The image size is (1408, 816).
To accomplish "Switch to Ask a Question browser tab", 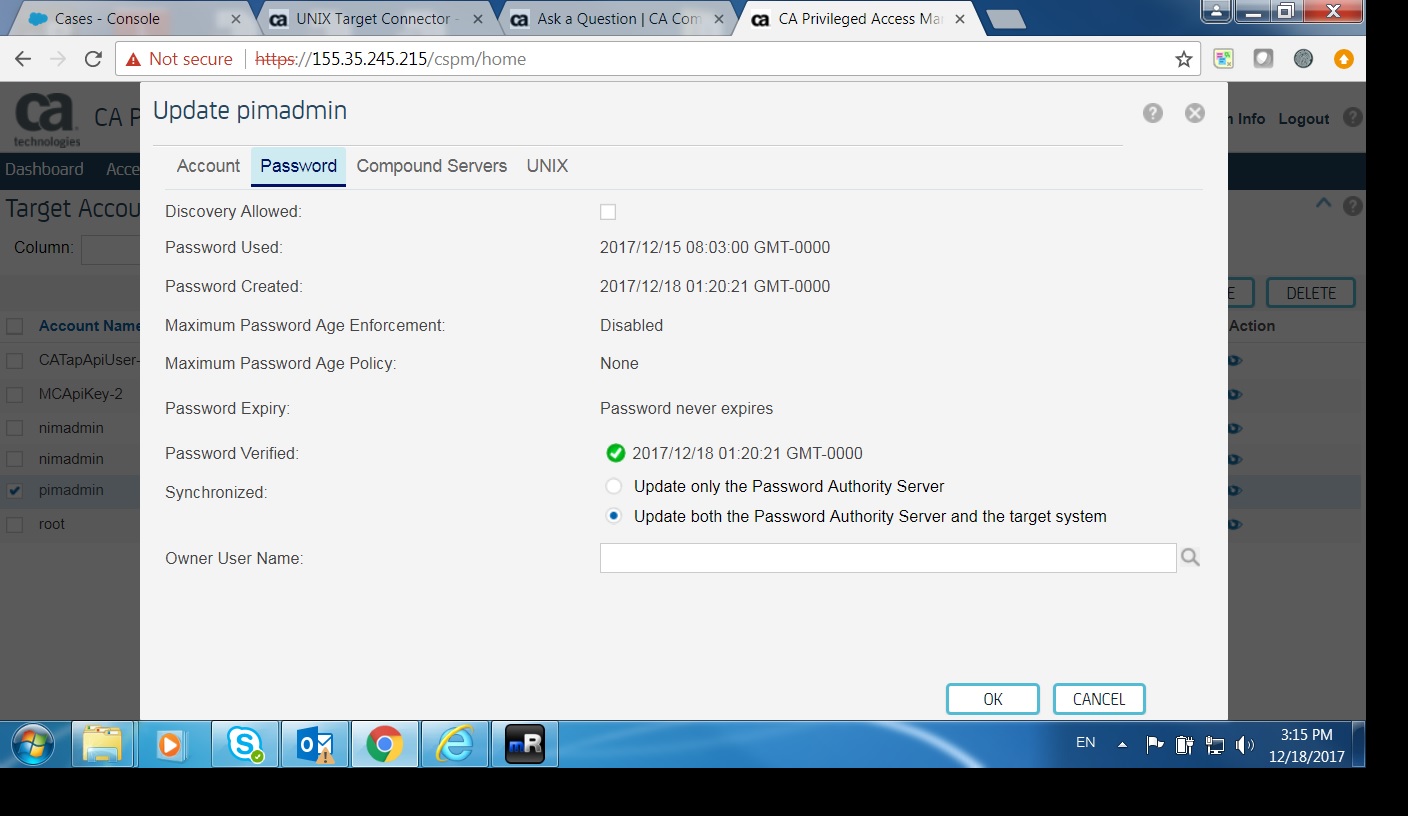I will [x=618, y=18].
